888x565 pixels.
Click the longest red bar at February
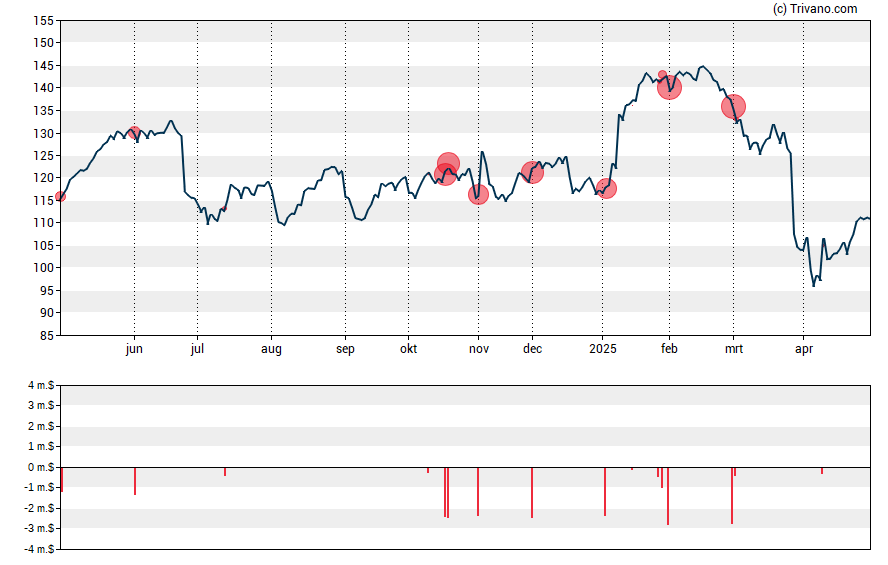coord(668,496)
